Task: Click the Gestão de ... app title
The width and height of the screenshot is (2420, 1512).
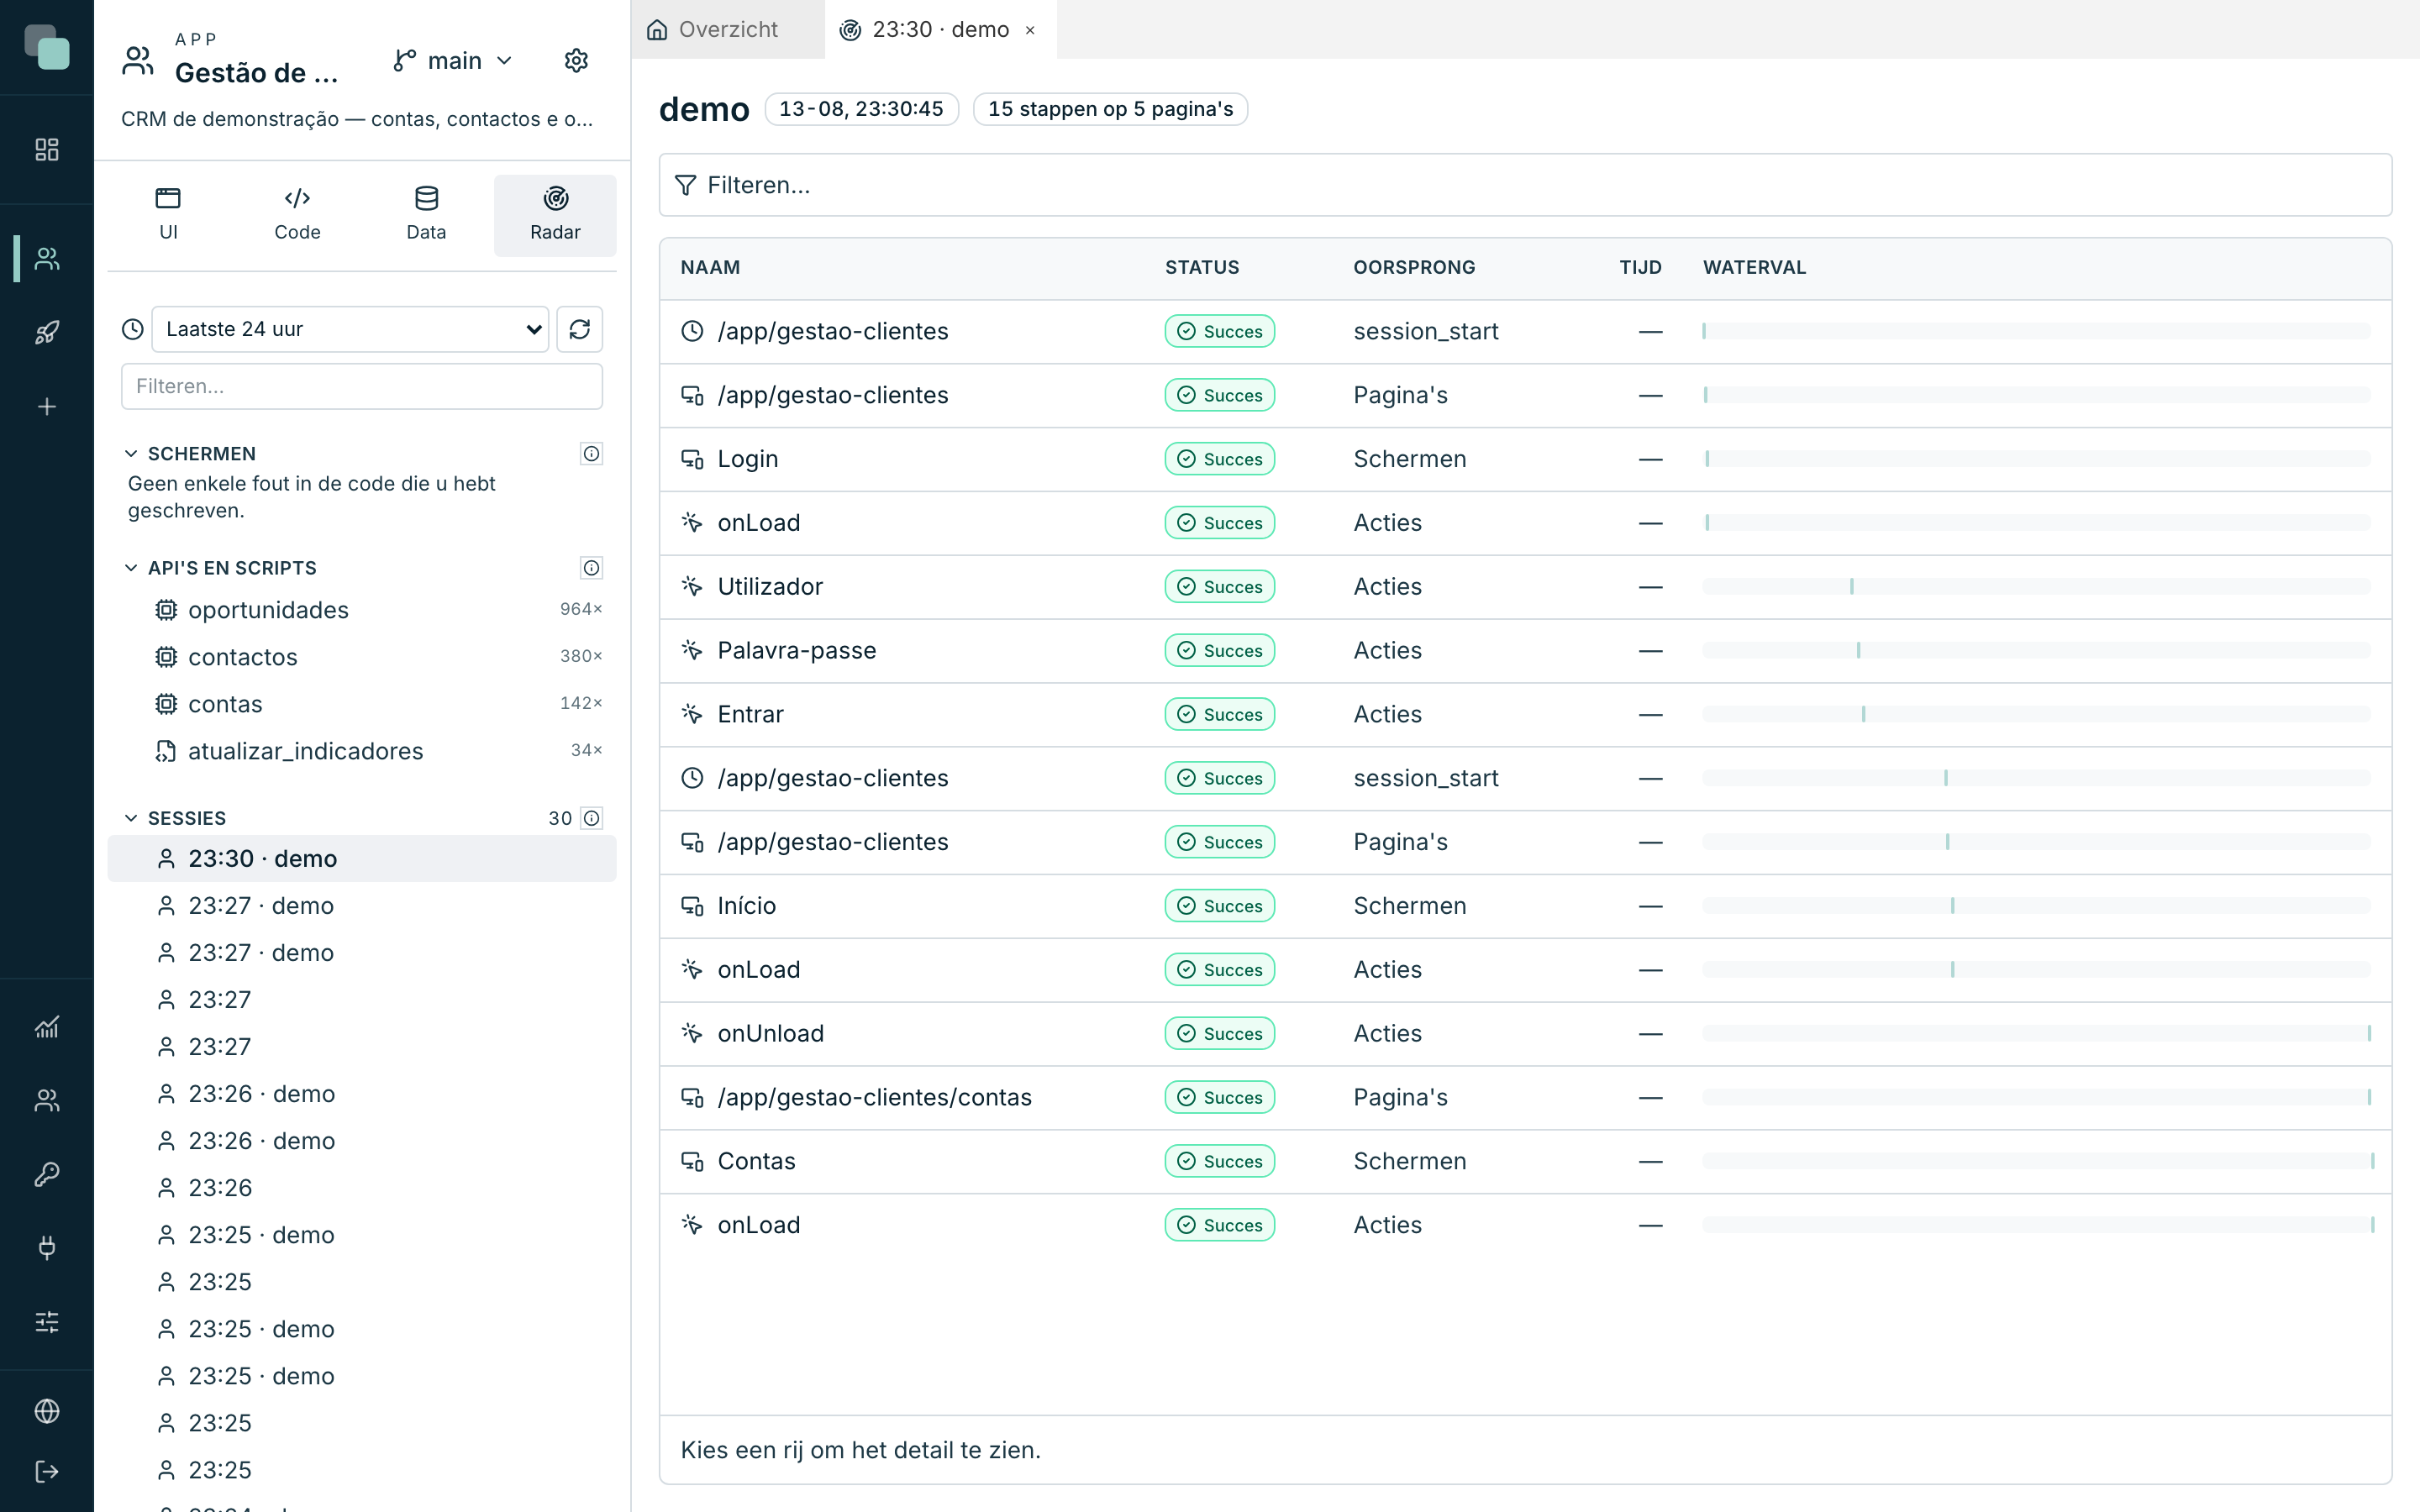Action: (256, 73)
